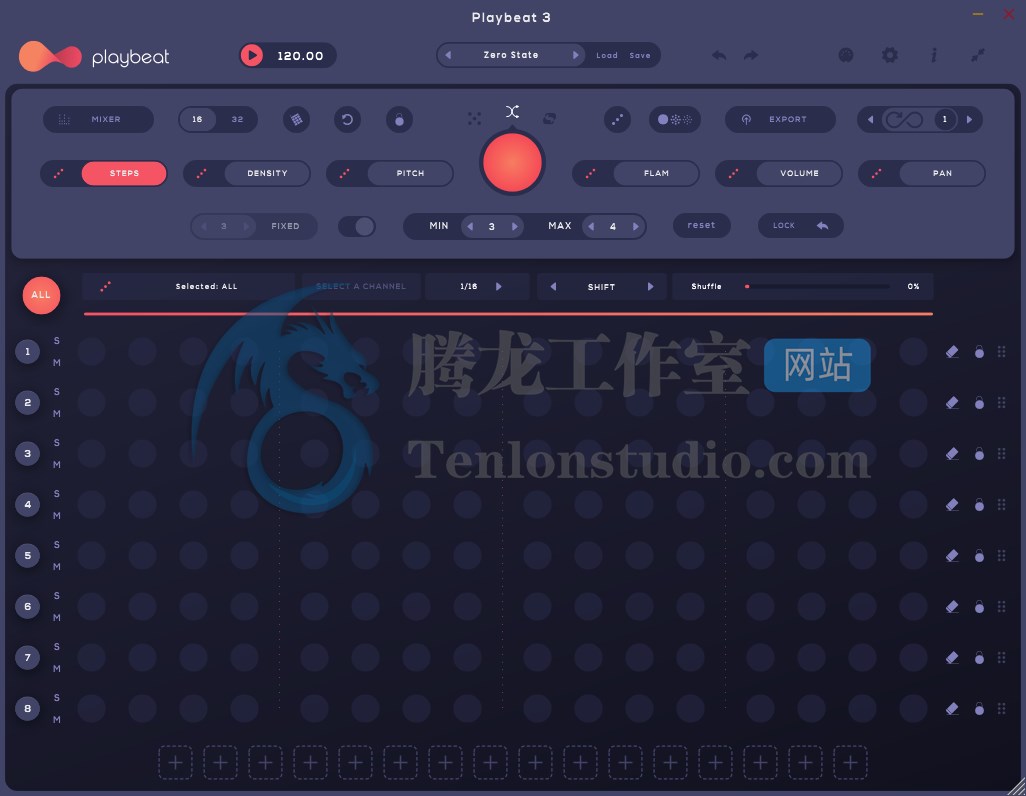Image resolution: width=1026 pixels, height=796 pixels.
Task: Increase MIN value arrow
Action: click(x=515, y=226)
